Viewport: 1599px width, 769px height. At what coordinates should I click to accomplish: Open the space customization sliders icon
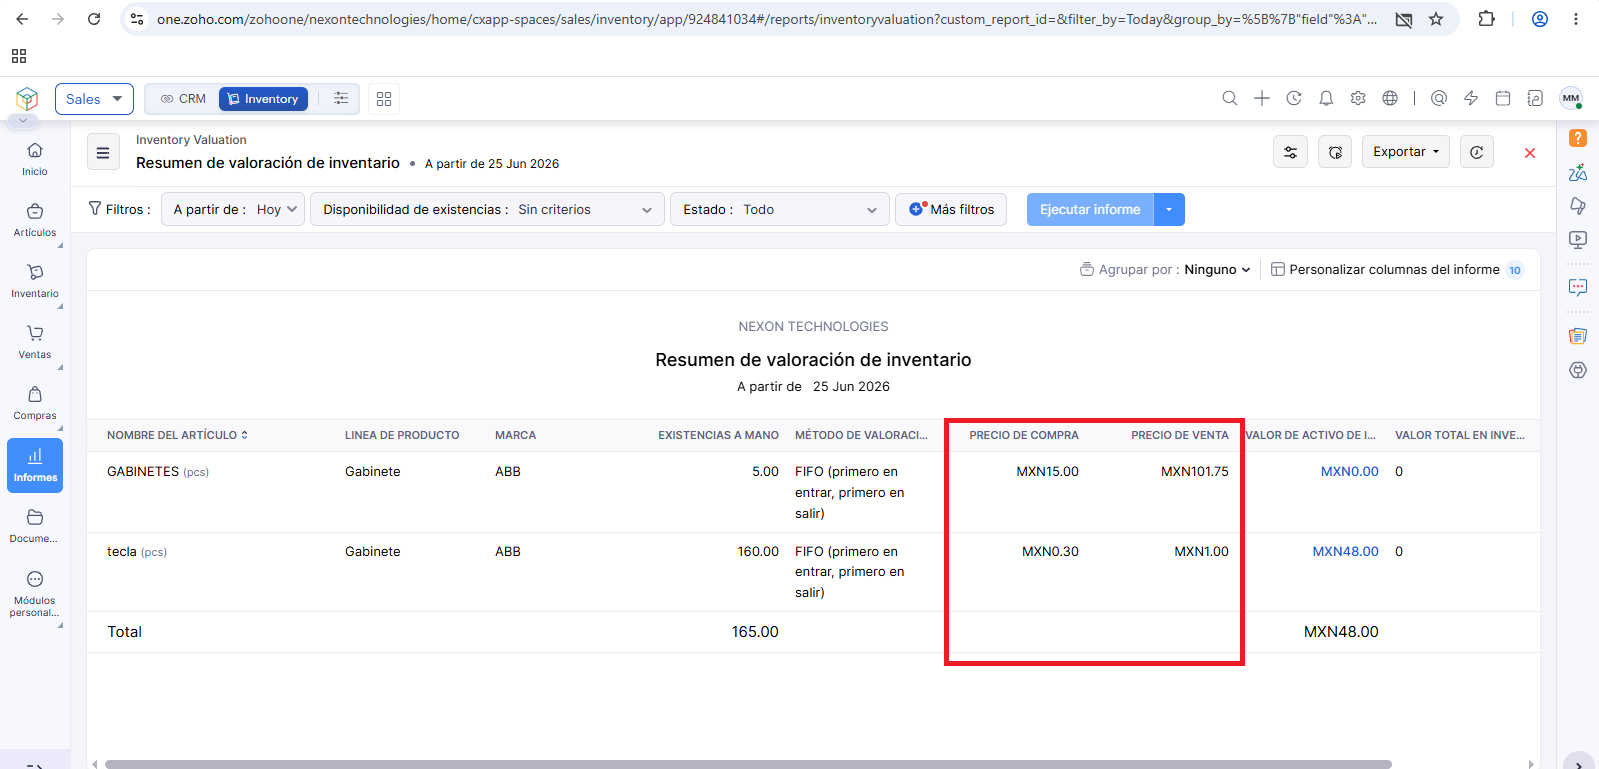click(341, 98)
